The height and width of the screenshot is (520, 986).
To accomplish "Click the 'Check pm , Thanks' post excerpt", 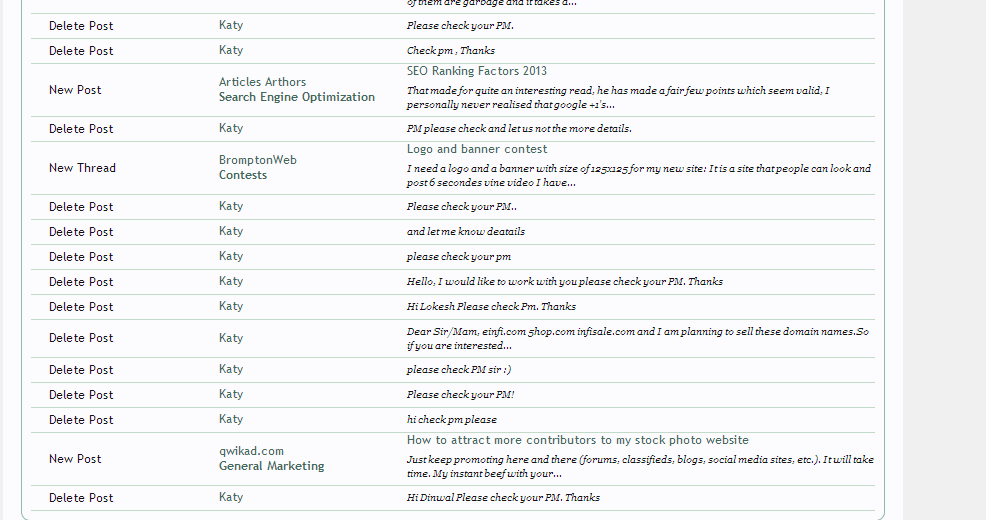I will pos(451,50).
